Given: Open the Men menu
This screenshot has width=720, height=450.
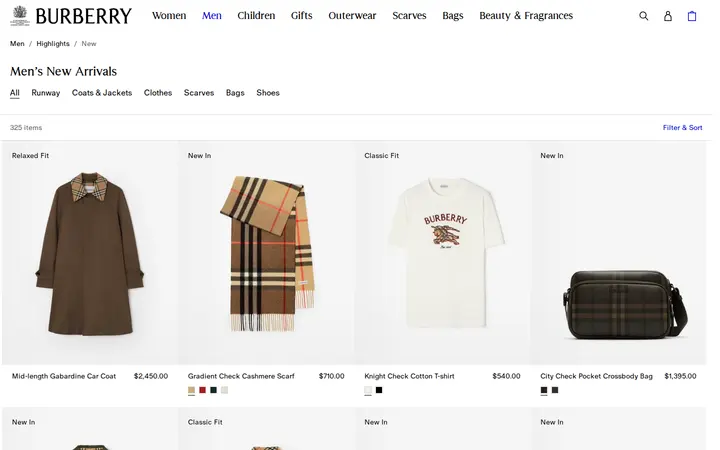Looking at the screenshot, I should [x=212, y=16].
